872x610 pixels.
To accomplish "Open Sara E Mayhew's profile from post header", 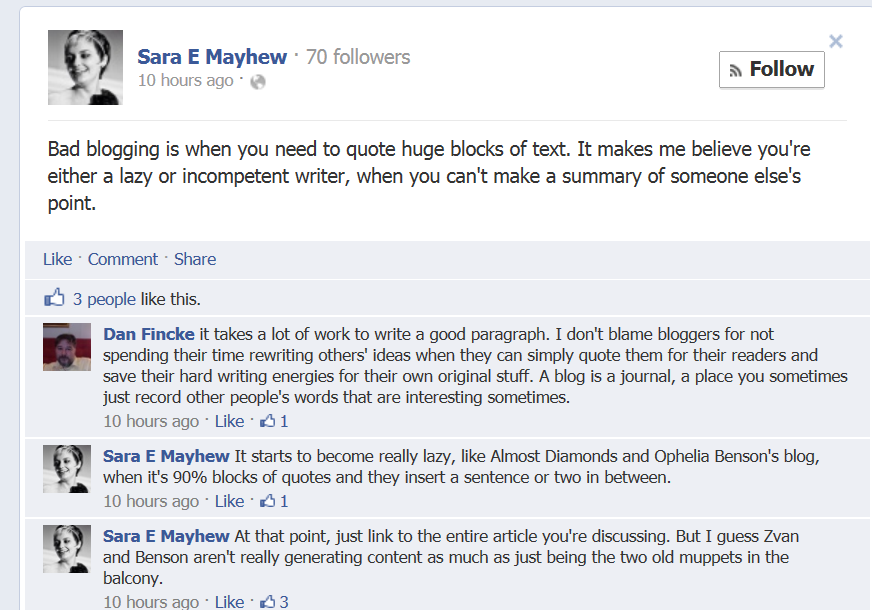I will coord(212,57).
